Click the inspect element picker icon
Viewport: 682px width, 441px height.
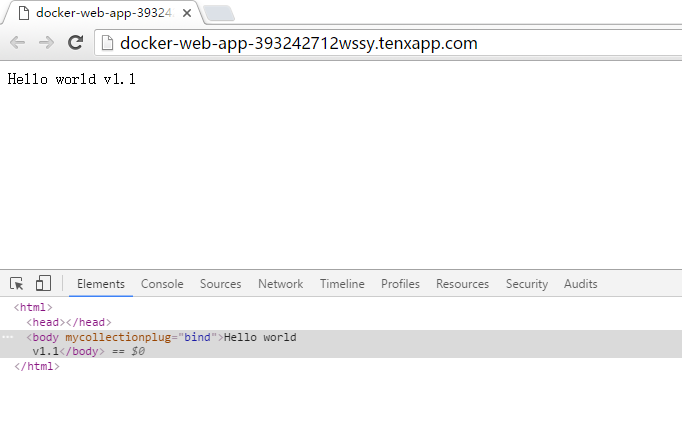click(17, 284)
